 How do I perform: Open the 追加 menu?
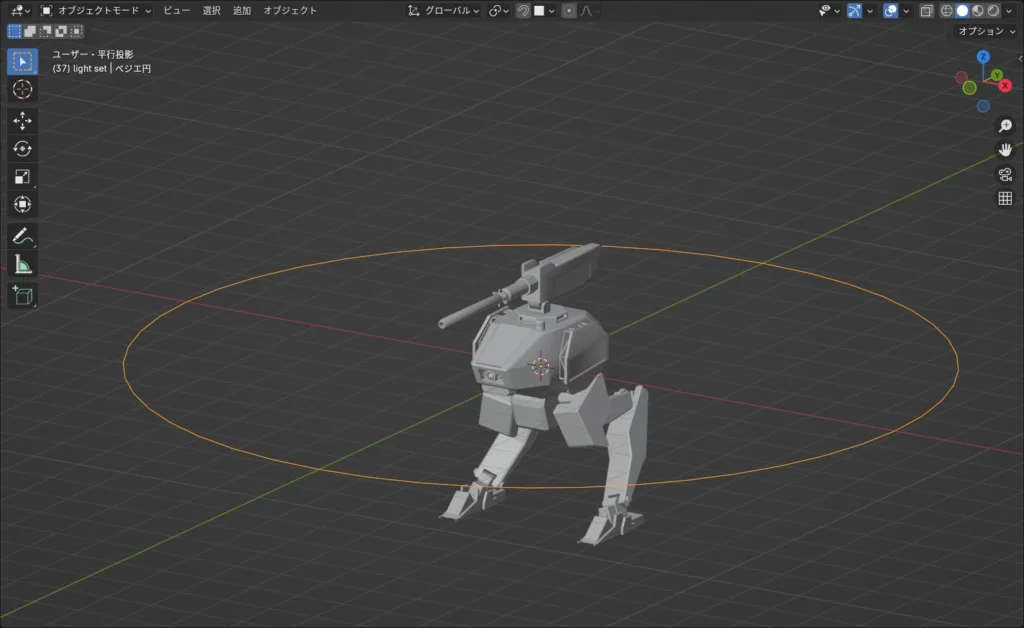pyautogui.click(x=242, y=11)
